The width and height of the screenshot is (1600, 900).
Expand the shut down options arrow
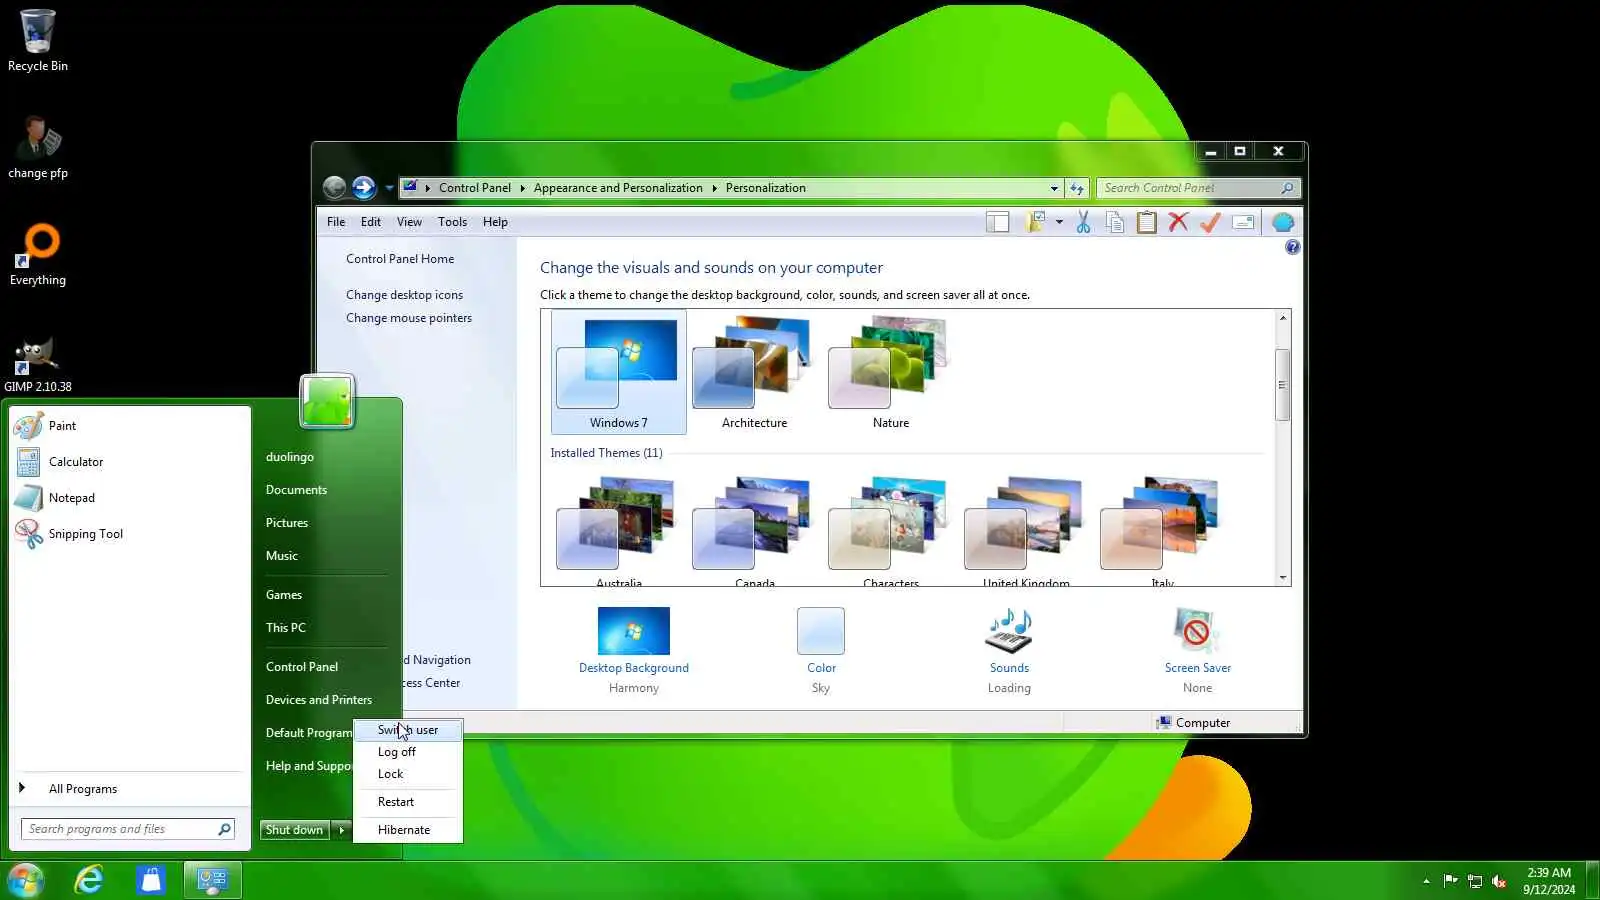(341, 830)
